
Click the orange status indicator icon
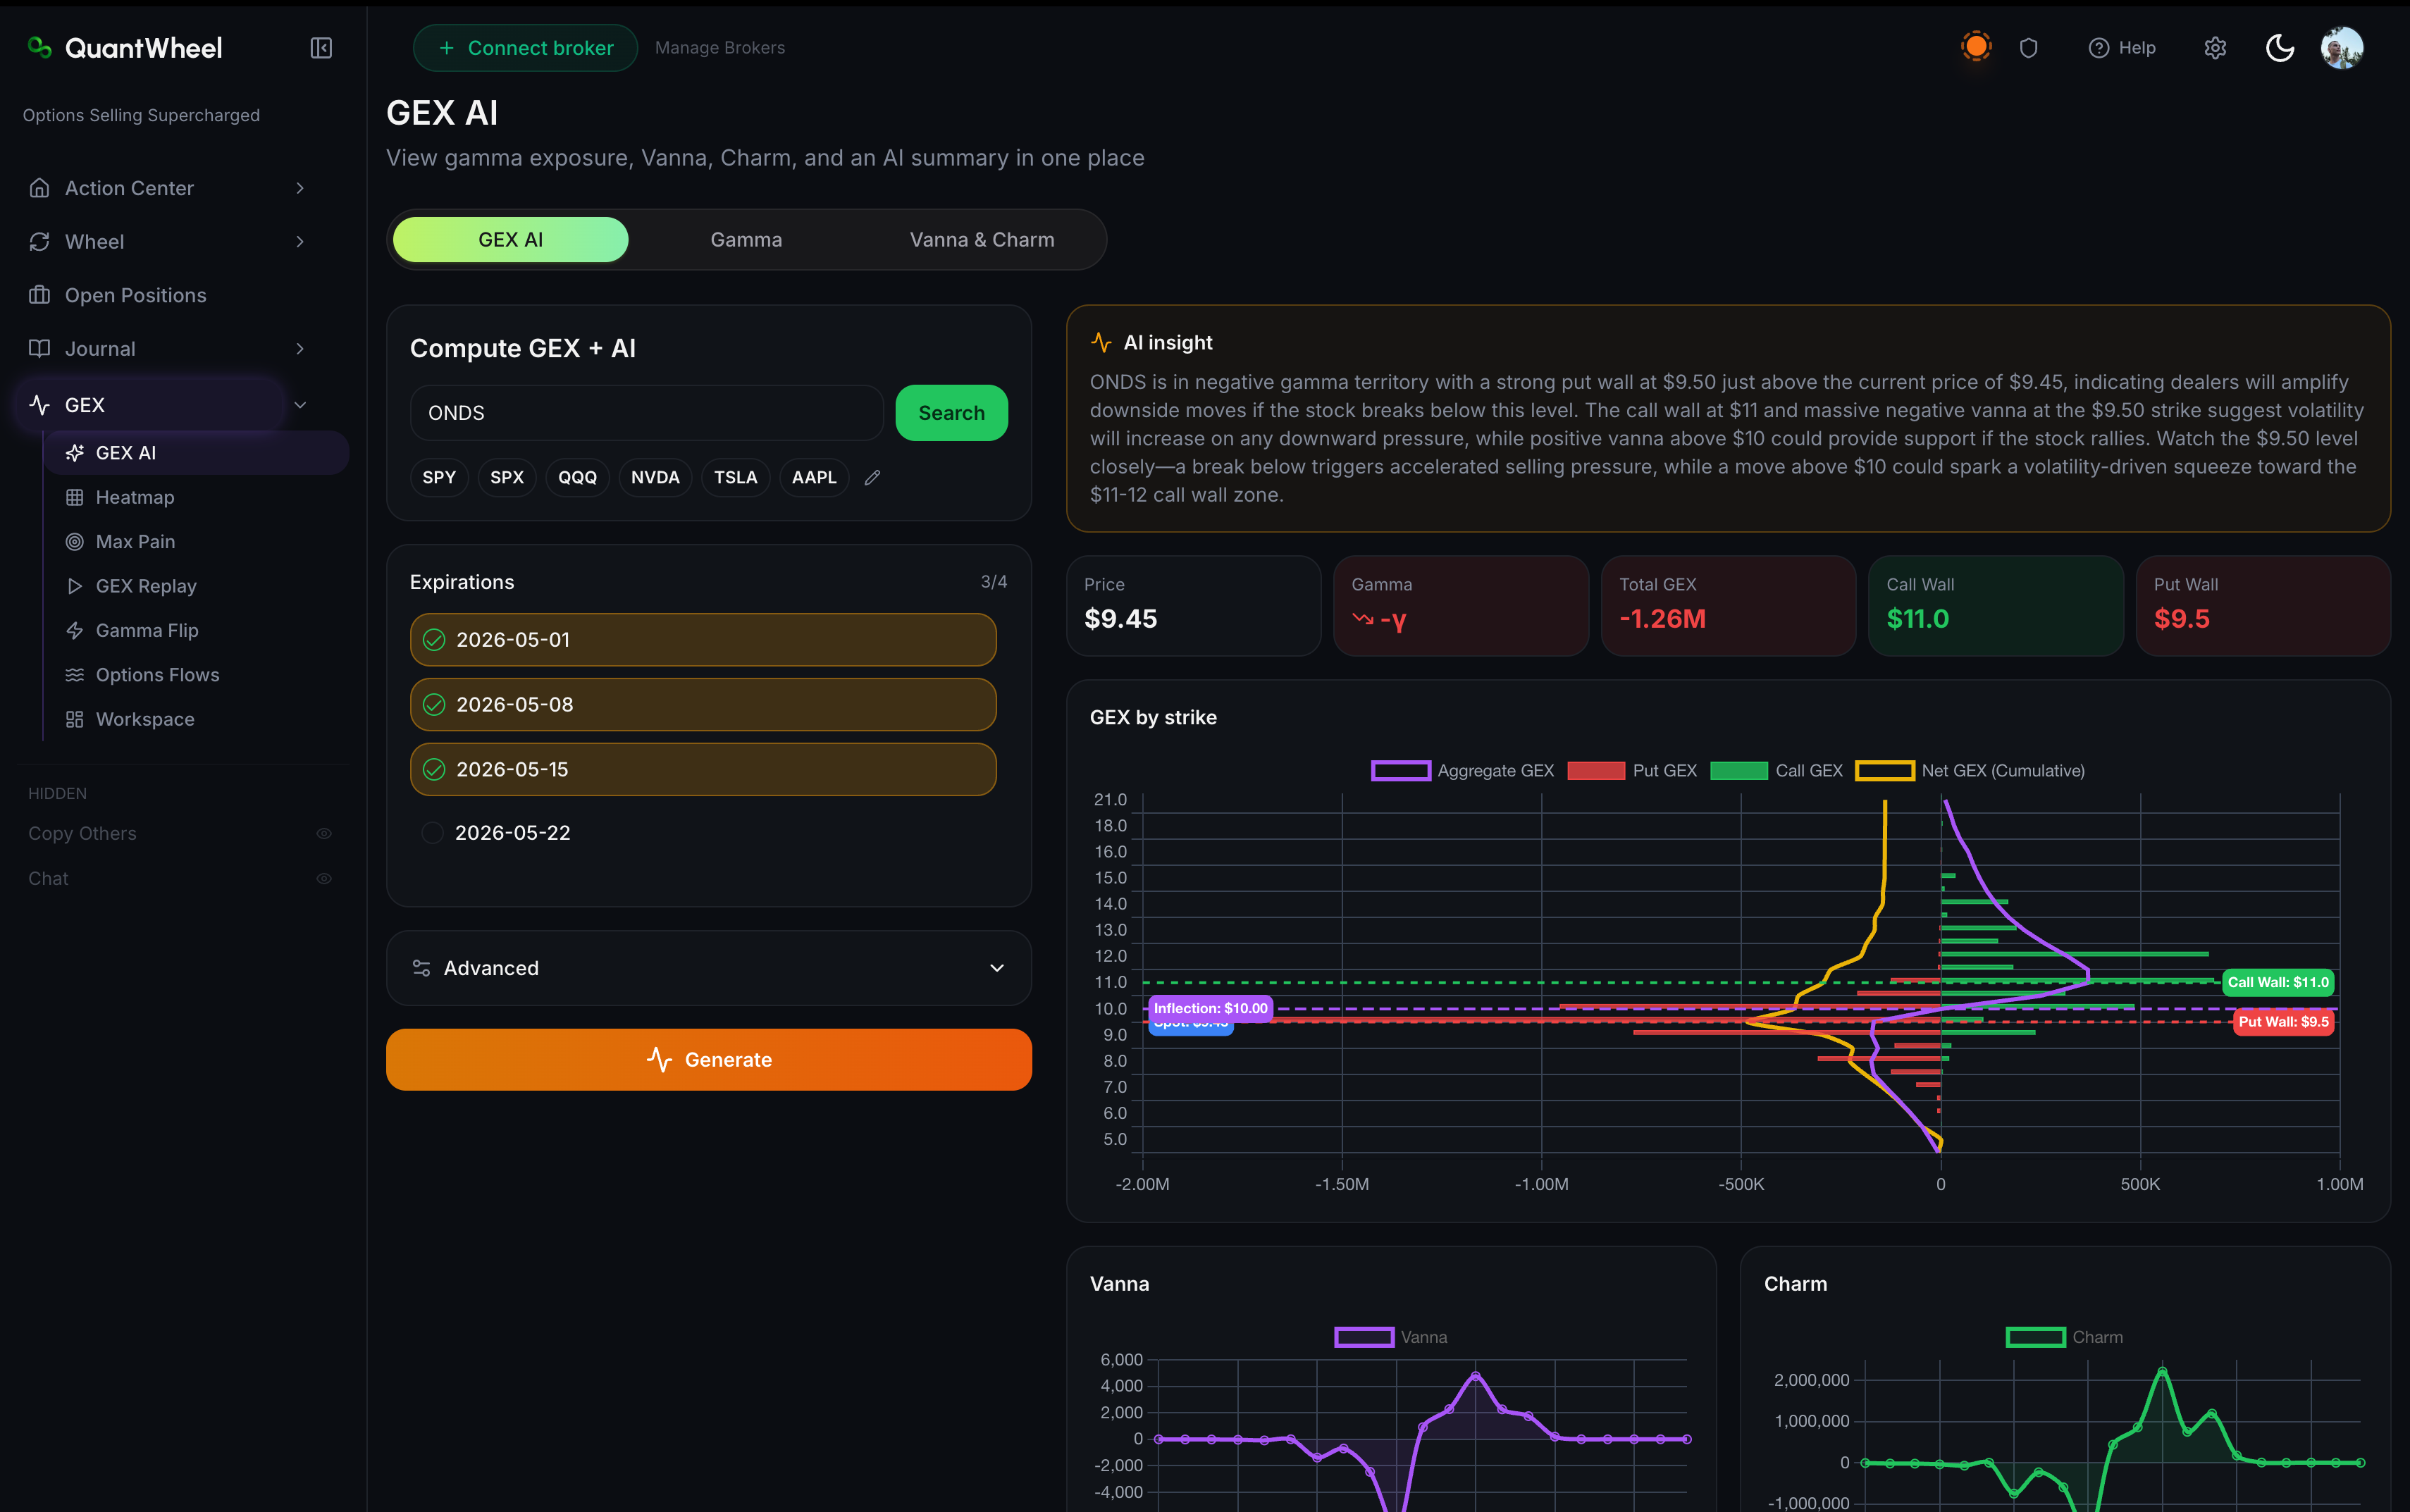(x=1975, y=46)
